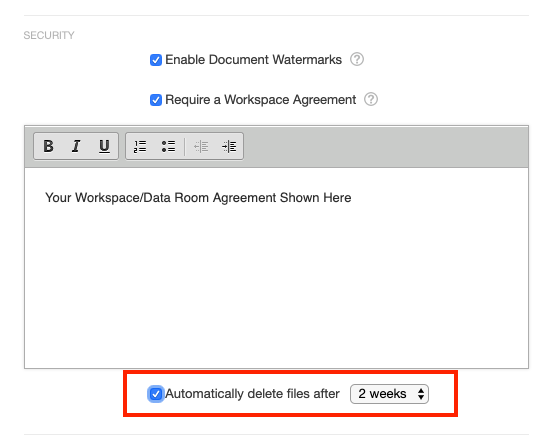The width and height of the screenshot is (549, 446).
Task: Apply italic formatting with the I button
Action: (76, 146)
